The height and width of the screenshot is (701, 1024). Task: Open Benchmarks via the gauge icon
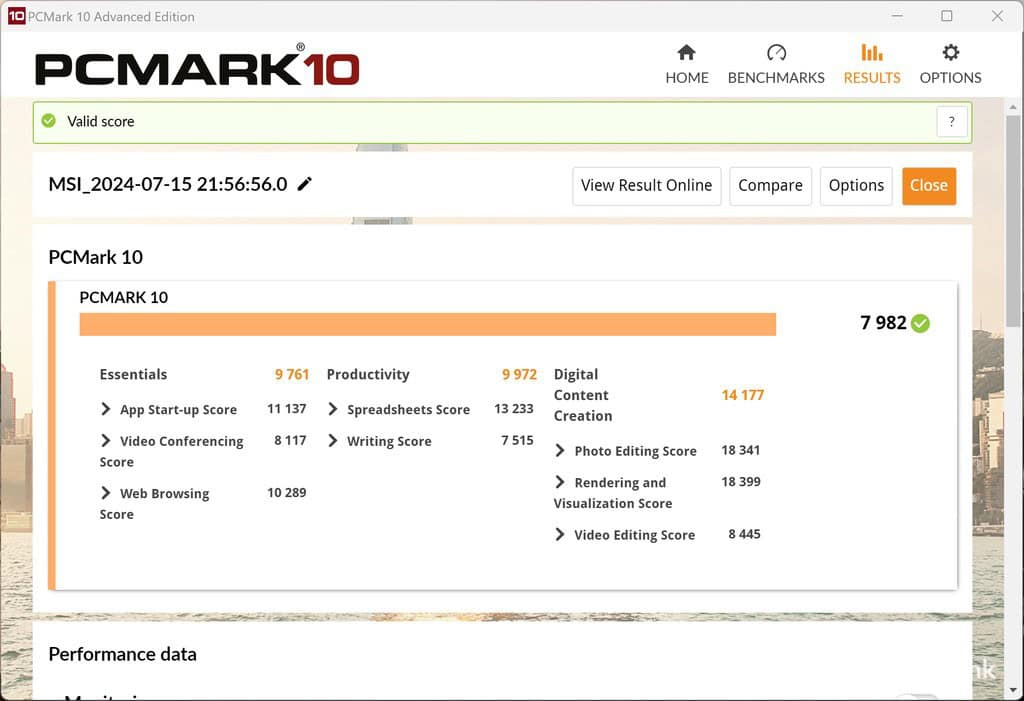click(x=776, y=53)
